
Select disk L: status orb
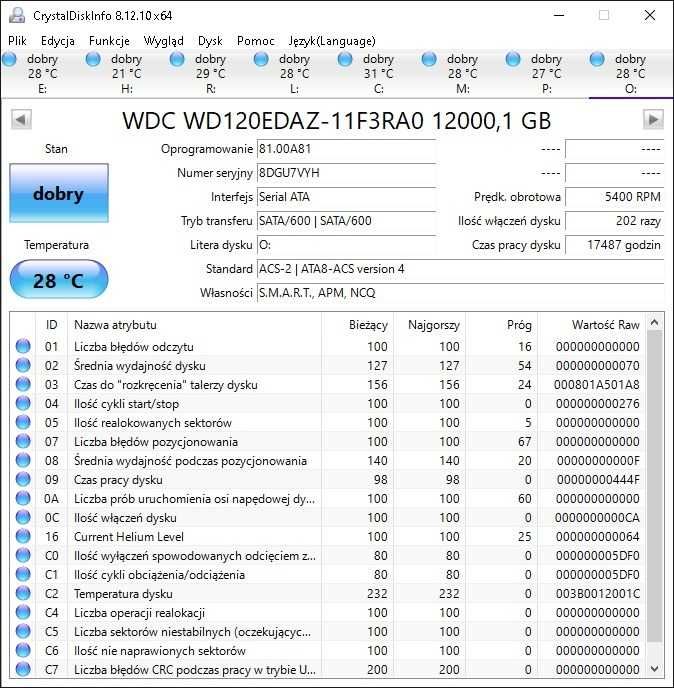pyautogui.click(x=261, y=59)
